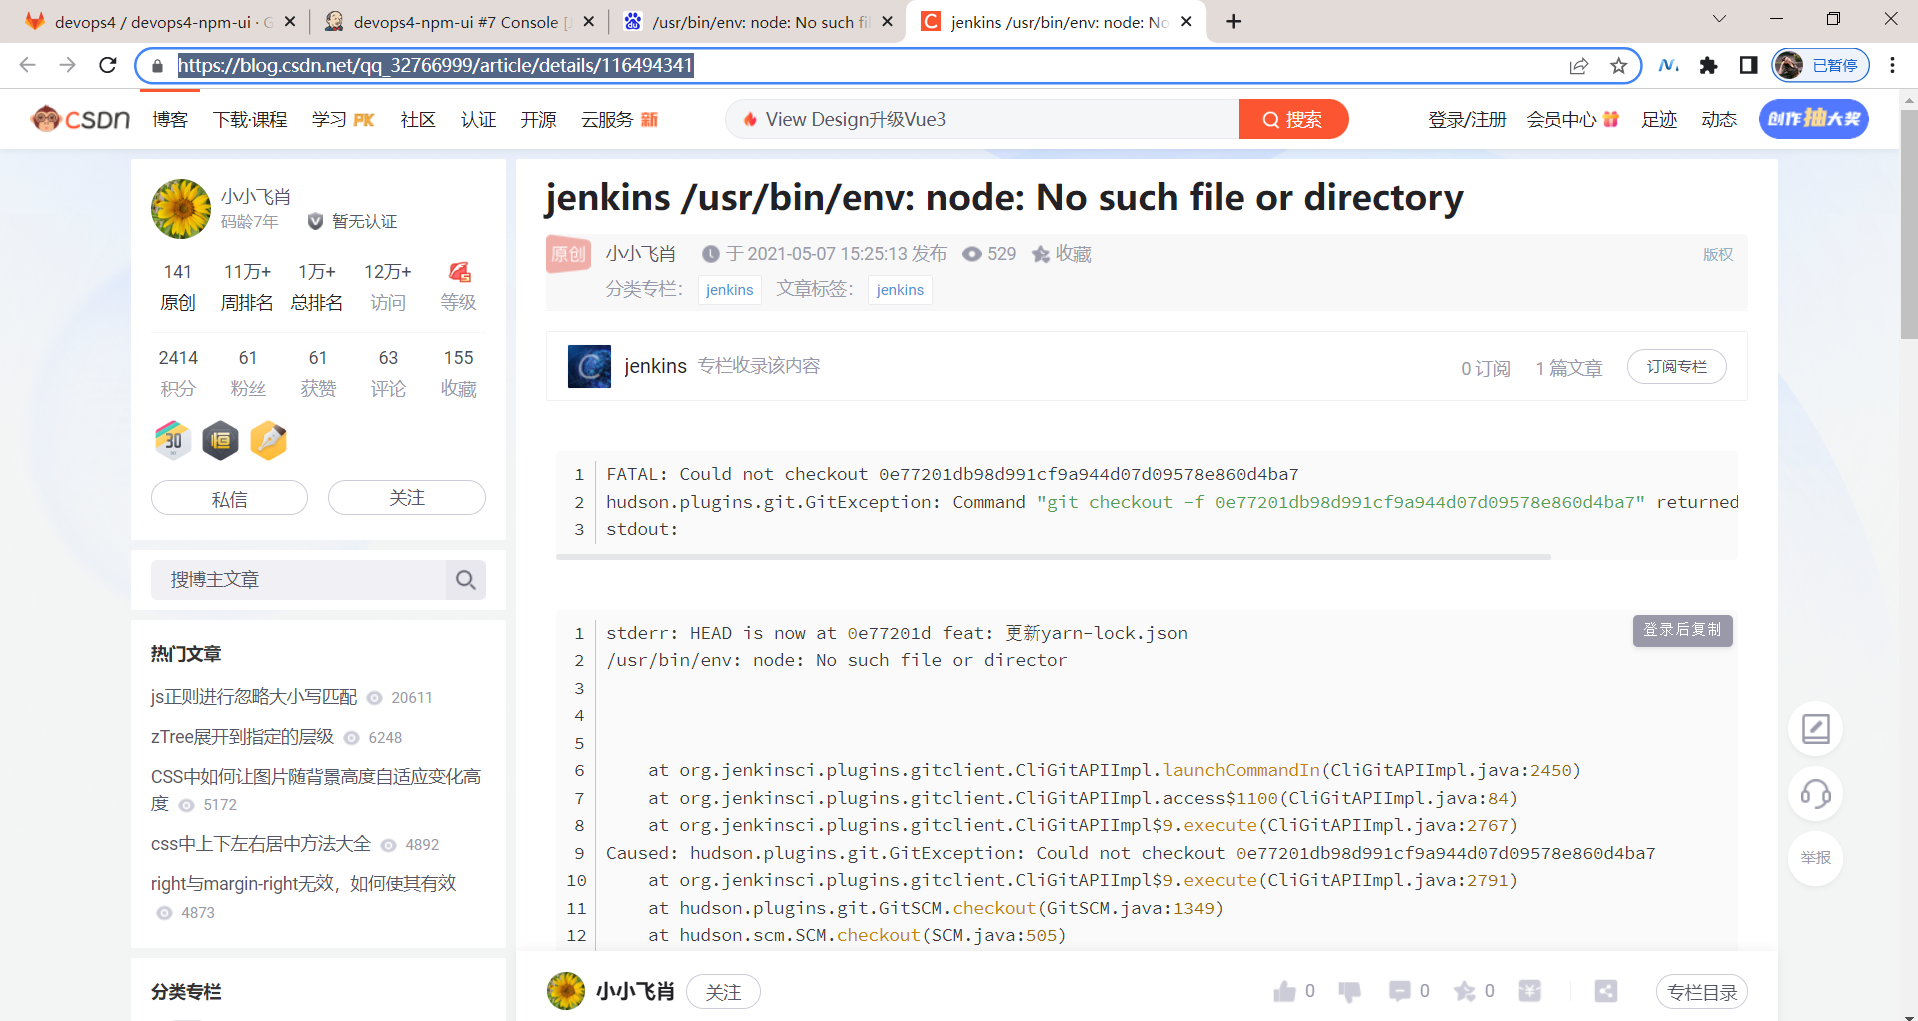Image resolution: width=1918 pixels, height=1021 pixels.
Task: Click into the CSDN search box
Action: [x=982, y=119]
